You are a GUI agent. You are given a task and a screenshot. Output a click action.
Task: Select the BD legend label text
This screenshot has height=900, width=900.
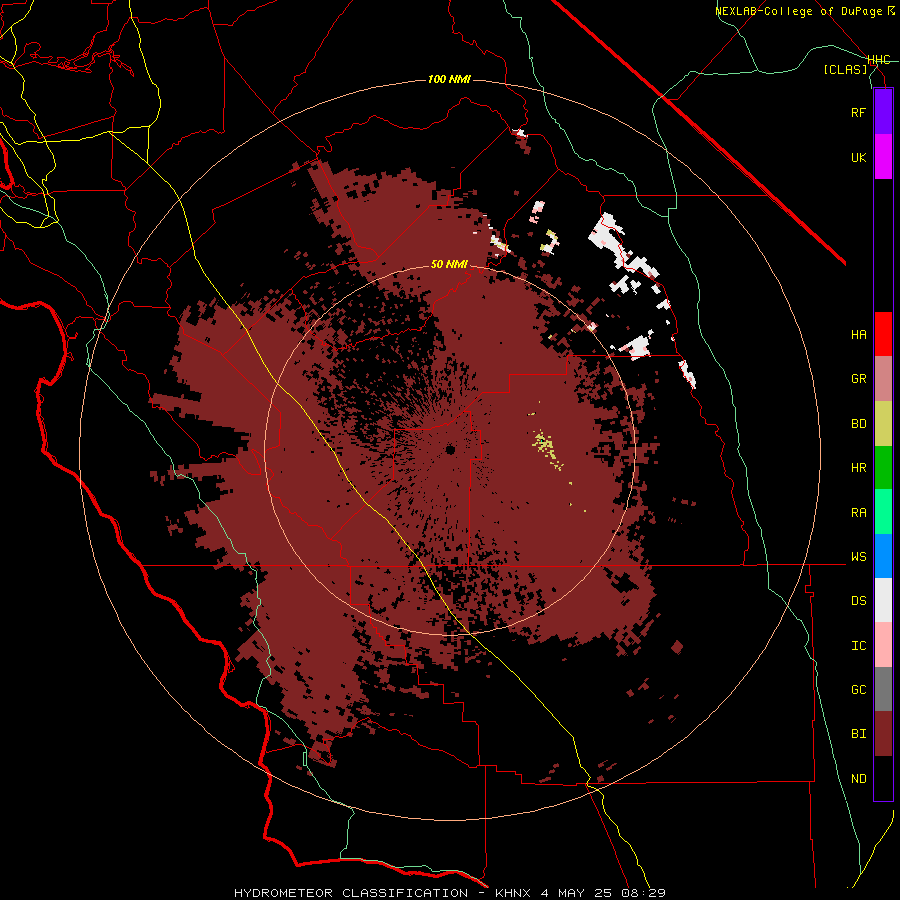coord(858,424)
